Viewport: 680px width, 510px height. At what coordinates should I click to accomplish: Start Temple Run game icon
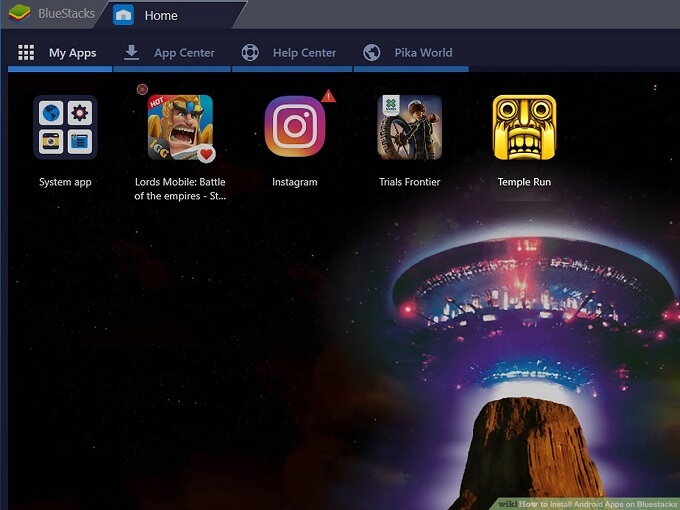(524, 127)
